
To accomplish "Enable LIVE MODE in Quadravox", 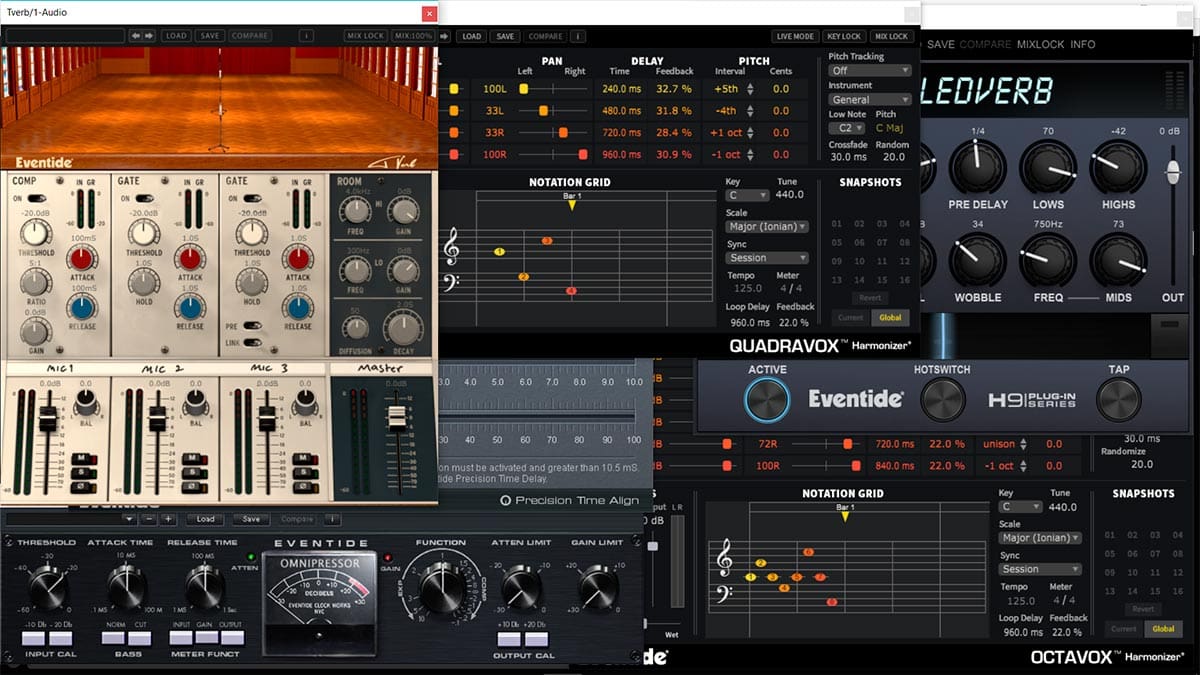I will point(795,36).
